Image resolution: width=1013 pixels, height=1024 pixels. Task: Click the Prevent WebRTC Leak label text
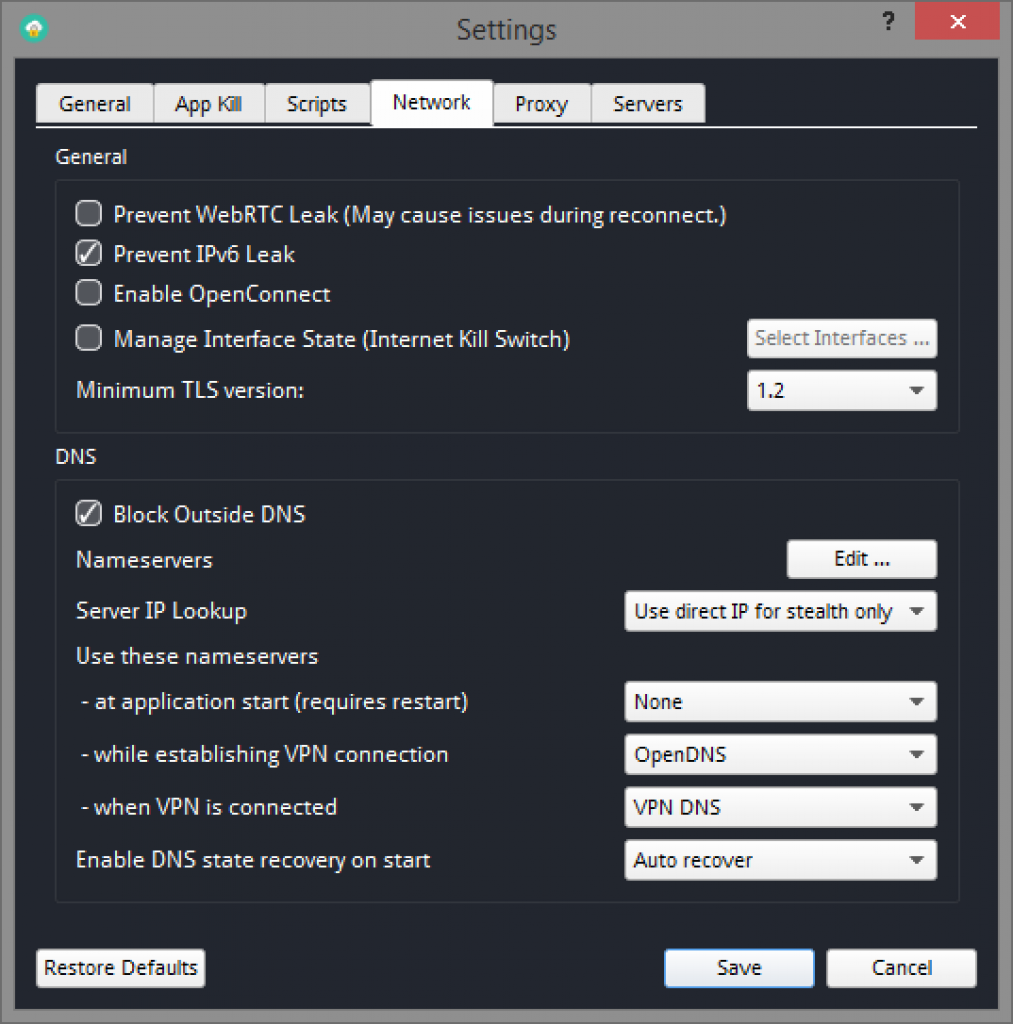[x=420, y=215]
